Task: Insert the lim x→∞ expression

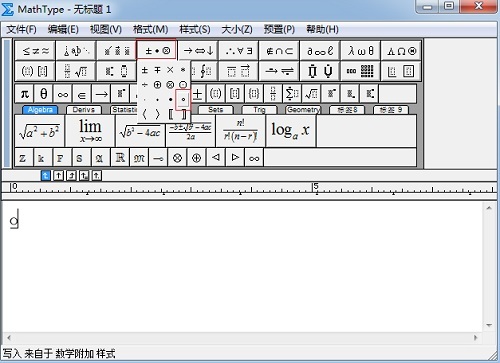Action: click(90, 131)
